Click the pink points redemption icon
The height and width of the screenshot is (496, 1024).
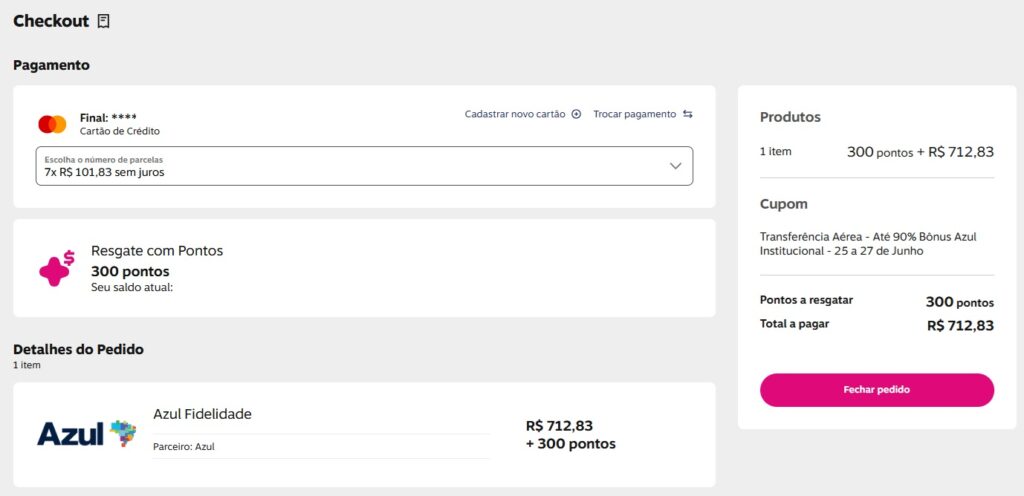tap(56, 267)
